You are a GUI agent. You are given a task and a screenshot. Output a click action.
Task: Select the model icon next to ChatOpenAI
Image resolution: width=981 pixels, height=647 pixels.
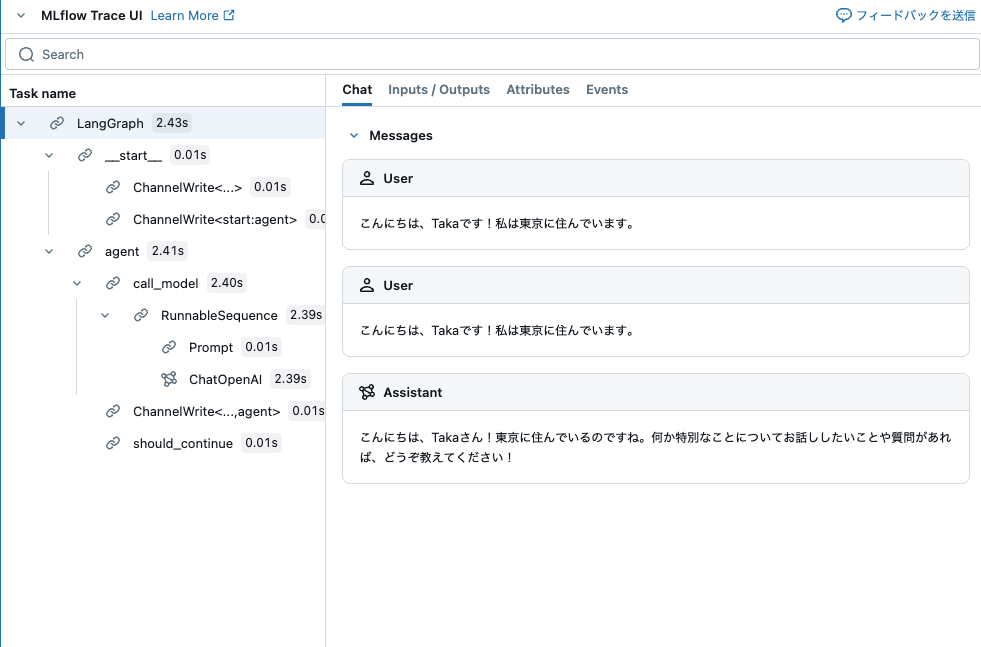tap(170, 379)
